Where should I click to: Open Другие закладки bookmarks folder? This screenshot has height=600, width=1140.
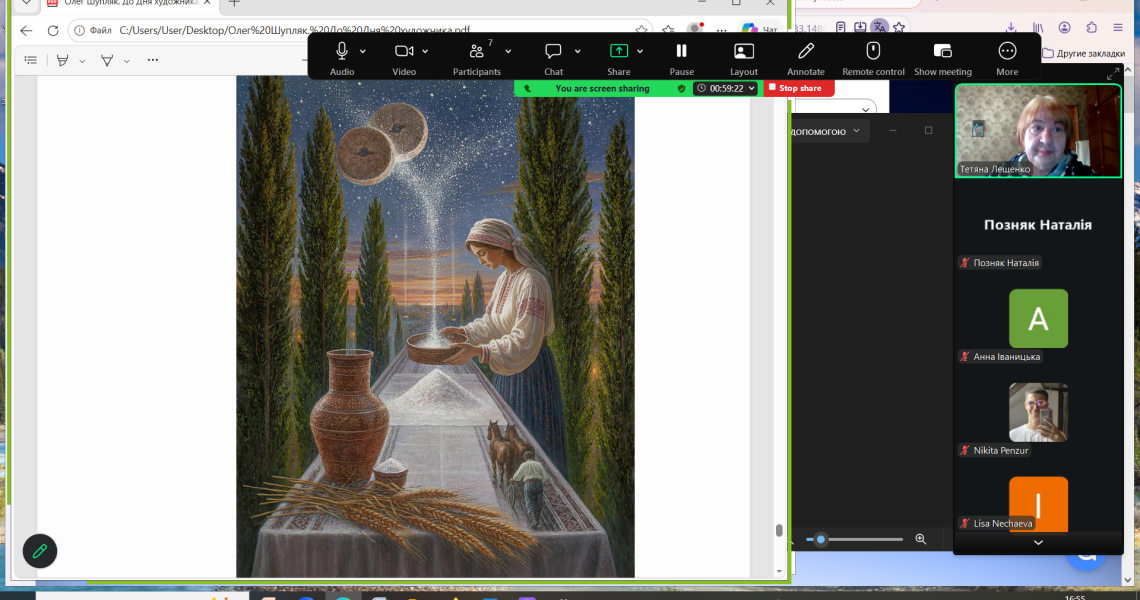coord(1083,53)
